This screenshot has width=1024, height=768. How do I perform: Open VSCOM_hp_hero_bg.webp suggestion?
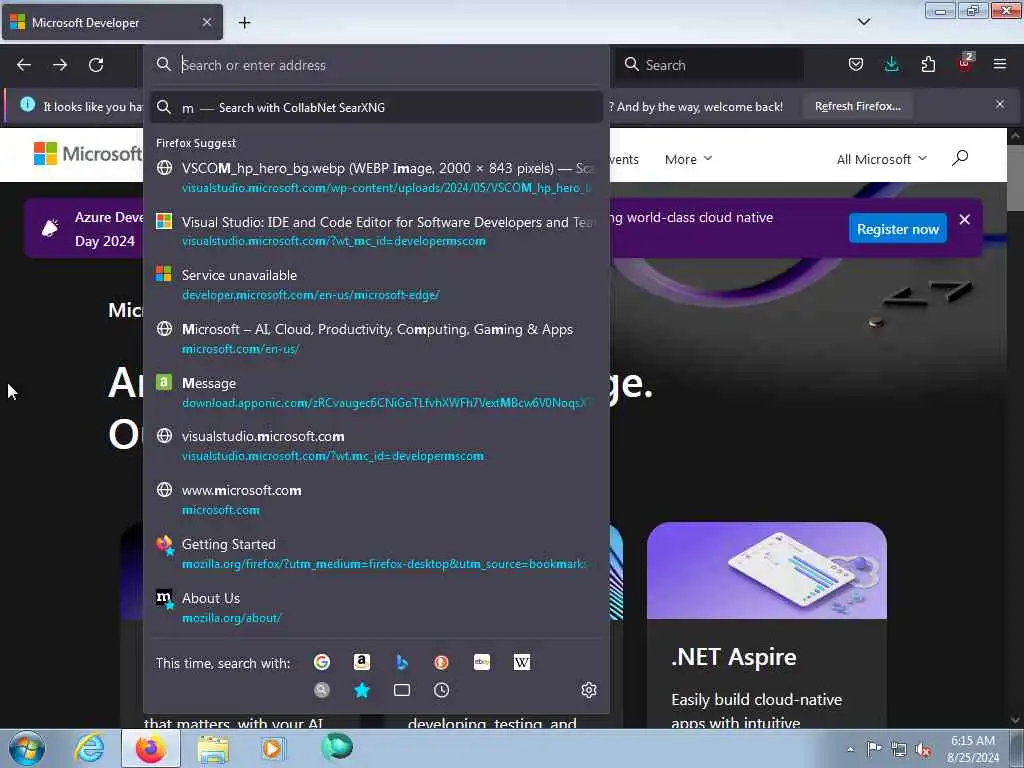377,178
